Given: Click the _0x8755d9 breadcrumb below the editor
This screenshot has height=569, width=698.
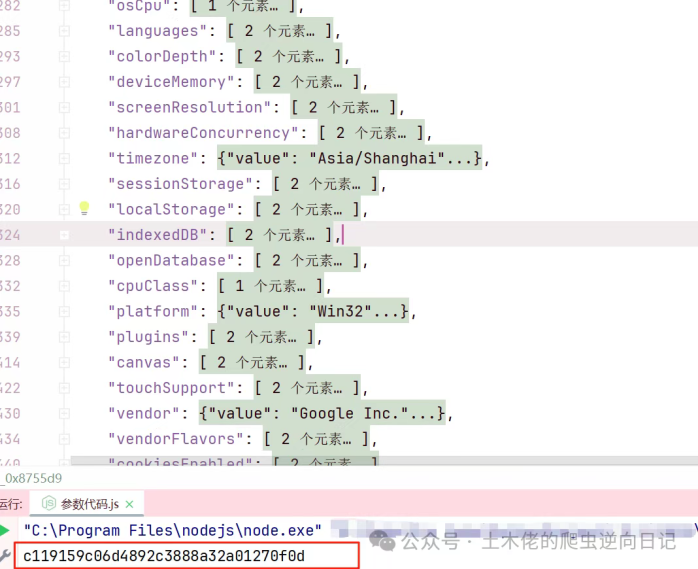Looking at the screenshot, I should pyautogui.click(x=32, y=478).
